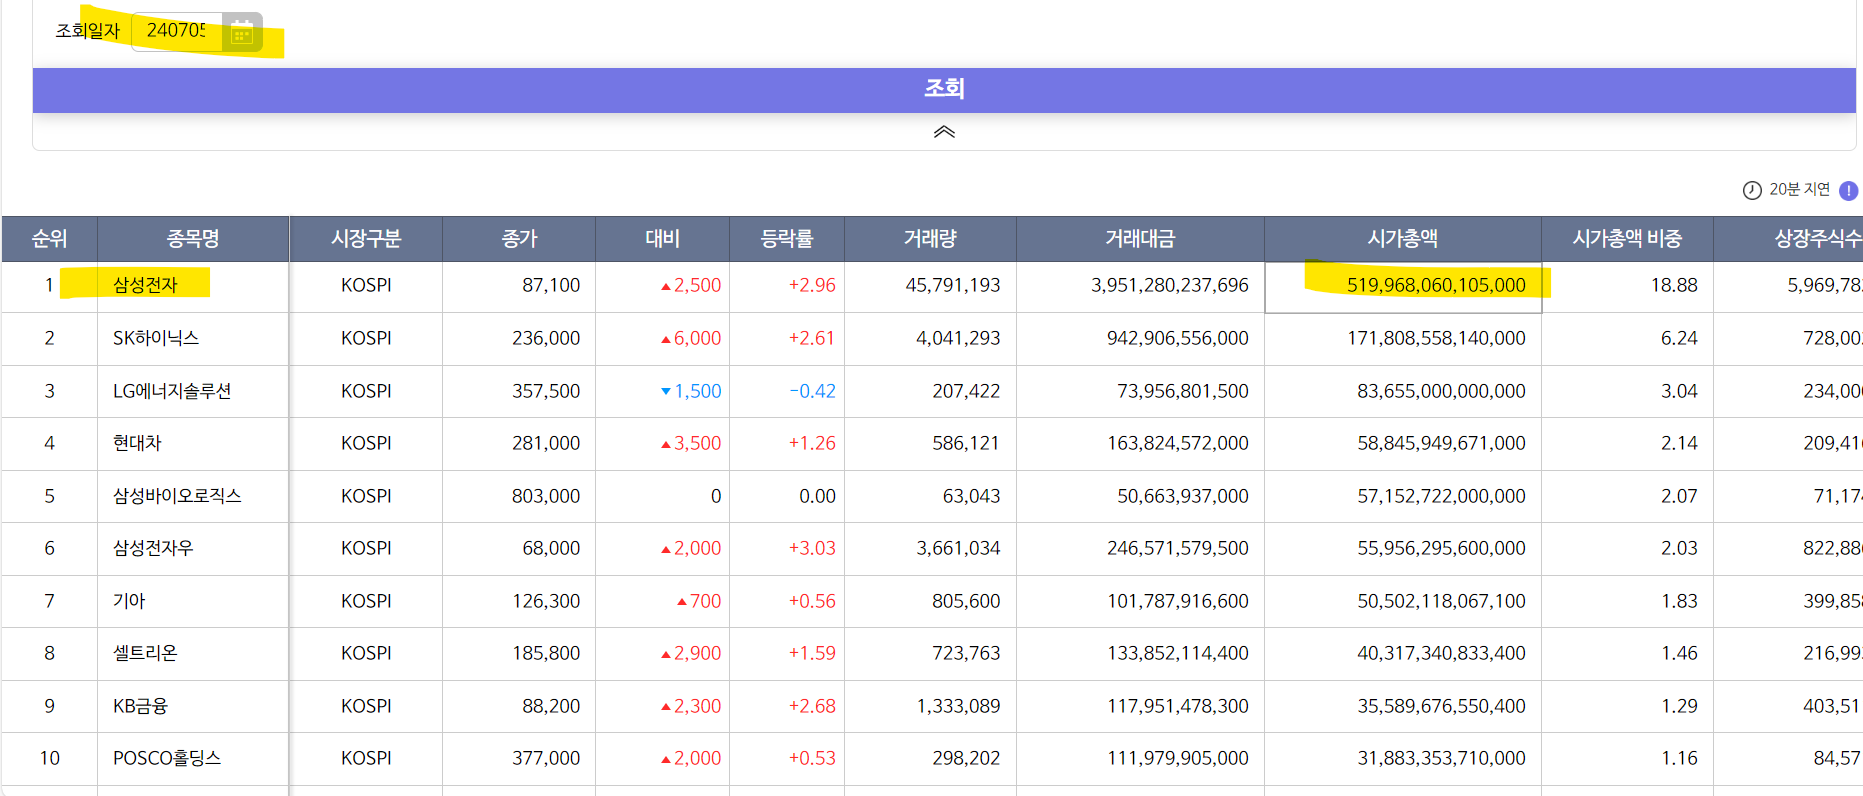Sort by 시가총액 column header
Image resolution: width=1863 pixels, height=796 pixels.
coord(1403,239)
